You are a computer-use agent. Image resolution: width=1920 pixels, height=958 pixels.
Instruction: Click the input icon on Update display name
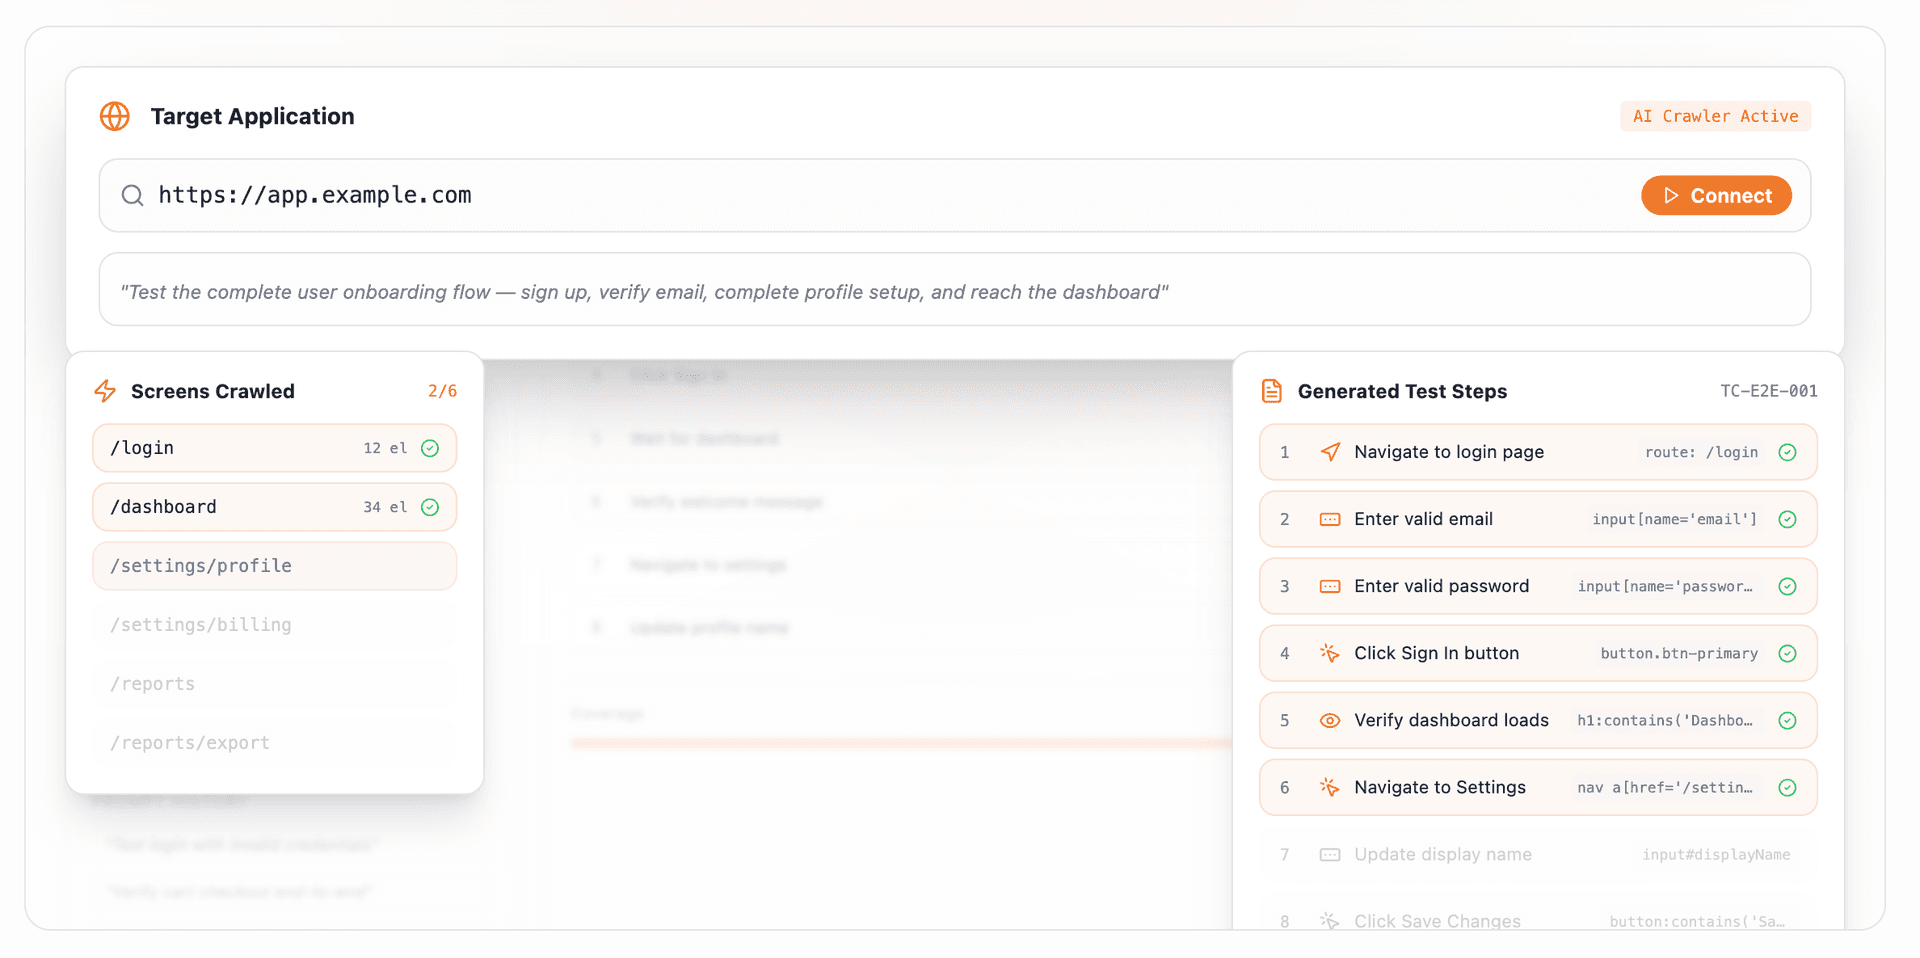tap(1330, 854)
